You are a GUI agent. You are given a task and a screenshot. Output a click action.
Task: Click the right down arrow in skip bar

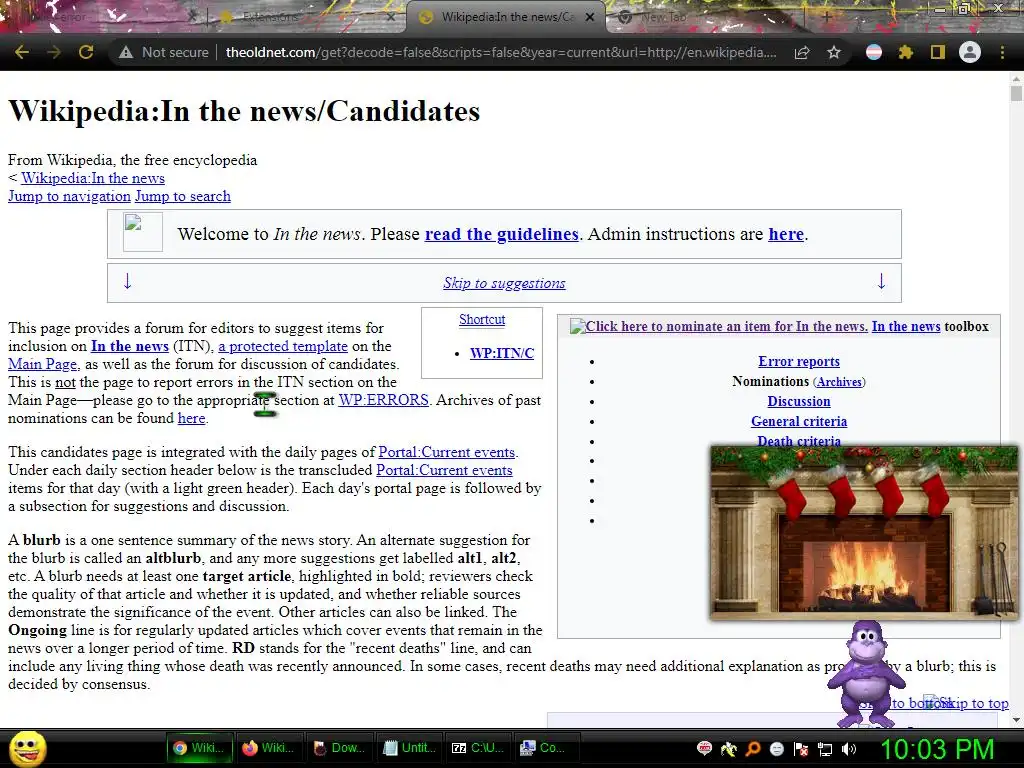click(881, 281)
